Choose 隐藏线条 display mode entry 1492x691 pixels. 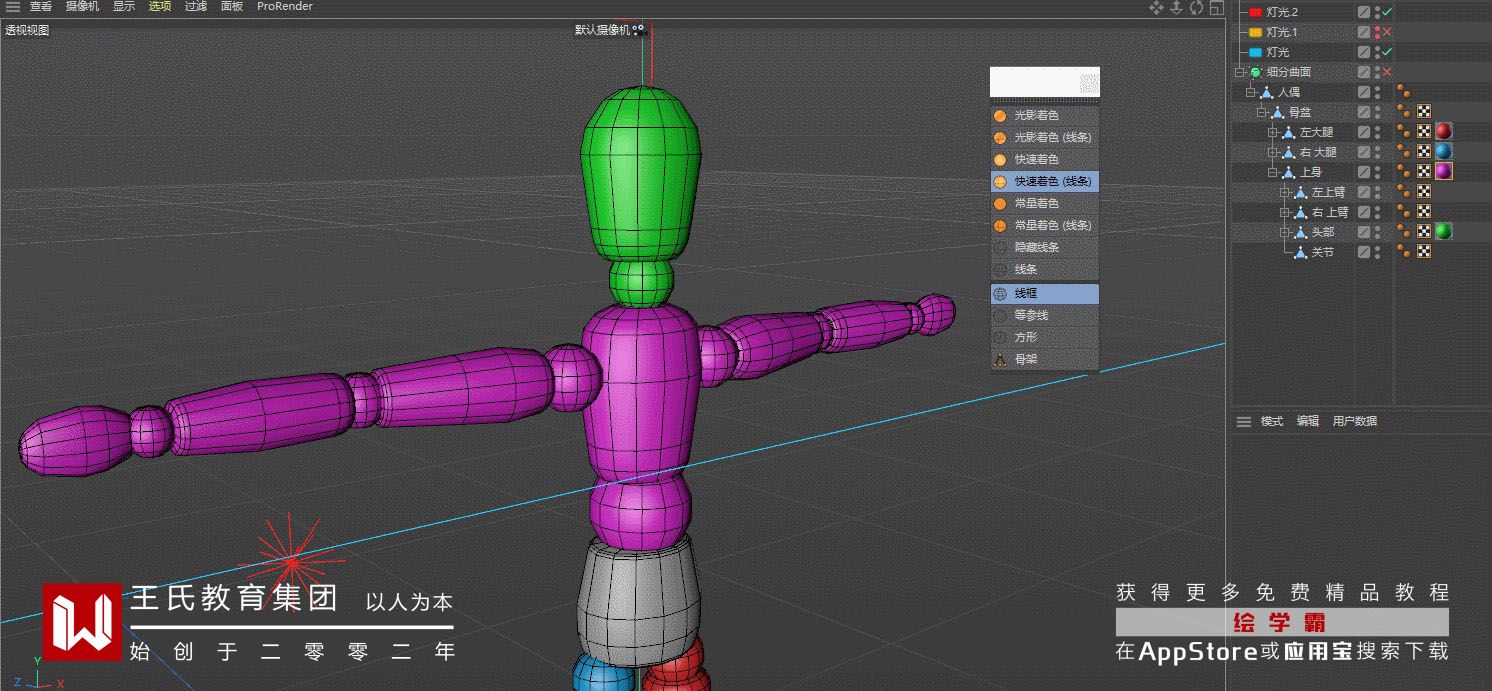click(x=1044, y=247)
